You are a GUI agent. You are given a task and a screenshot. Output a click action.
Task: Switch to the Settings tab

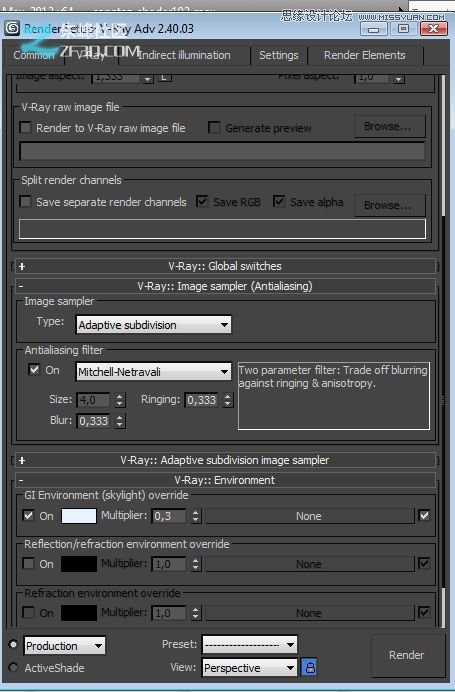pyautogui.click(x=278, y=55)
